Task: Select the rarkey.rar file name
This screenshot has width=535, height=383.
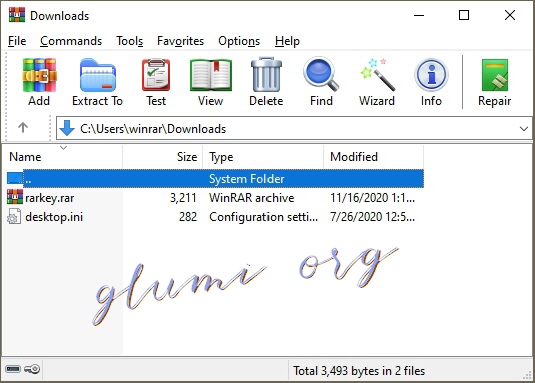Action: (50, 198)
